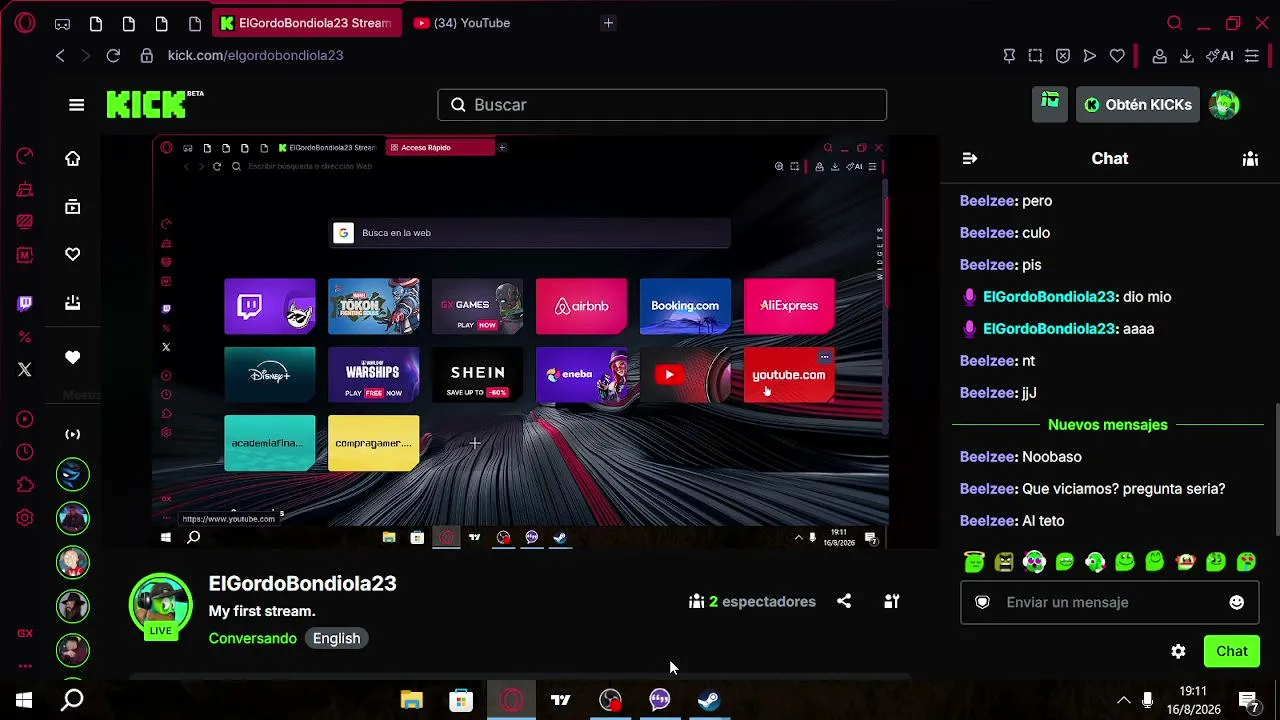This screenshot has height=720, width=1280.
Task: Open the Easy Setup sliders icon
Action: (1252, 56)
